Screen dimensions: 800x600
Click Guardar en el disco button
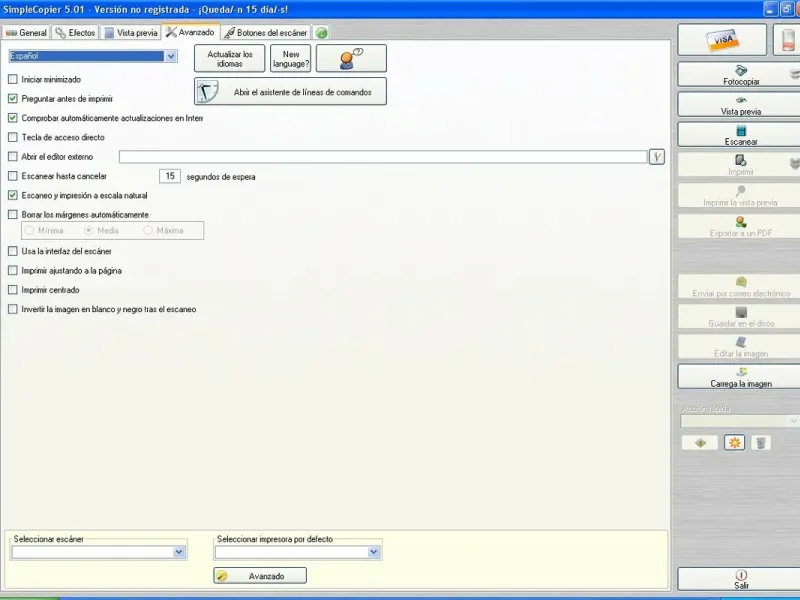click(741, 317)
